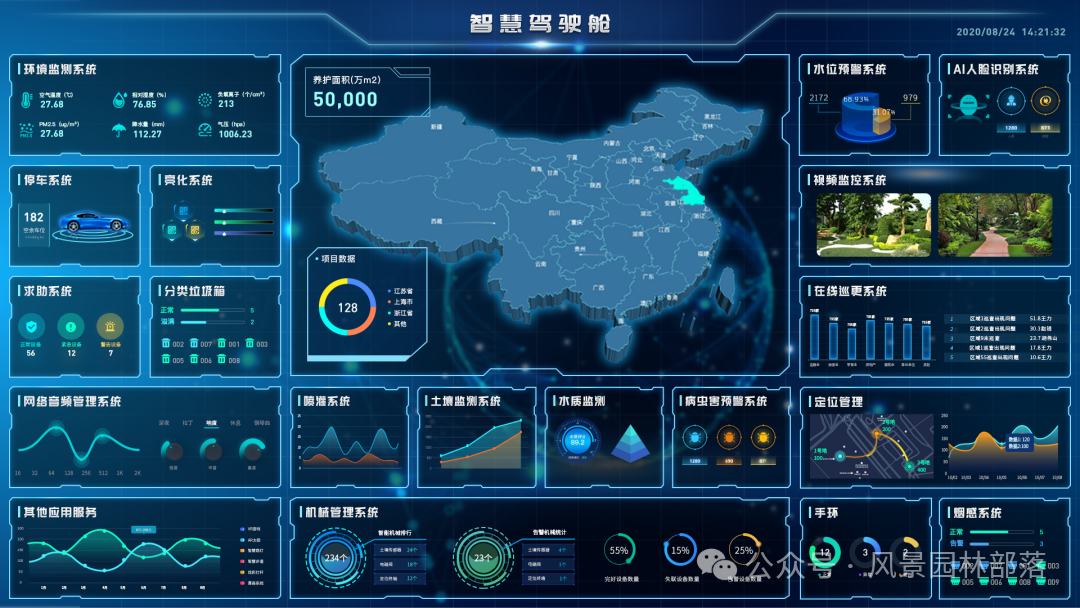Click the air pressure gauge icon
The image size is (1080, 608).
(x=204, y=129)
